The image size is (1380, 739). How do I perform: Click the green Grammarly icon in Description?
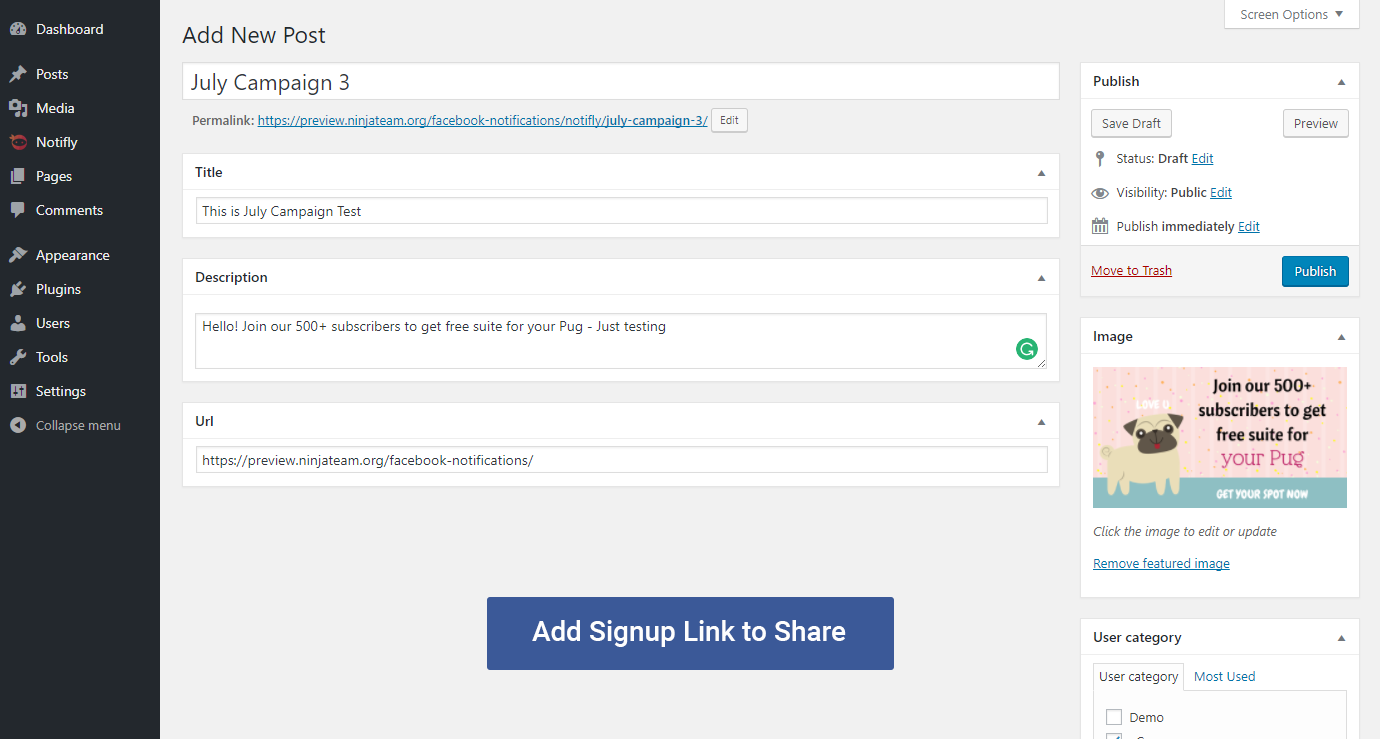coord(1026,349)
